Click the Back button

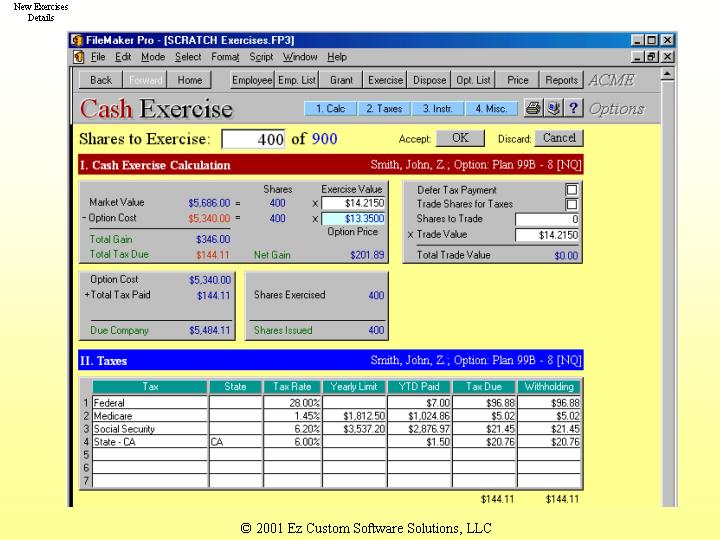pos(101,80)
